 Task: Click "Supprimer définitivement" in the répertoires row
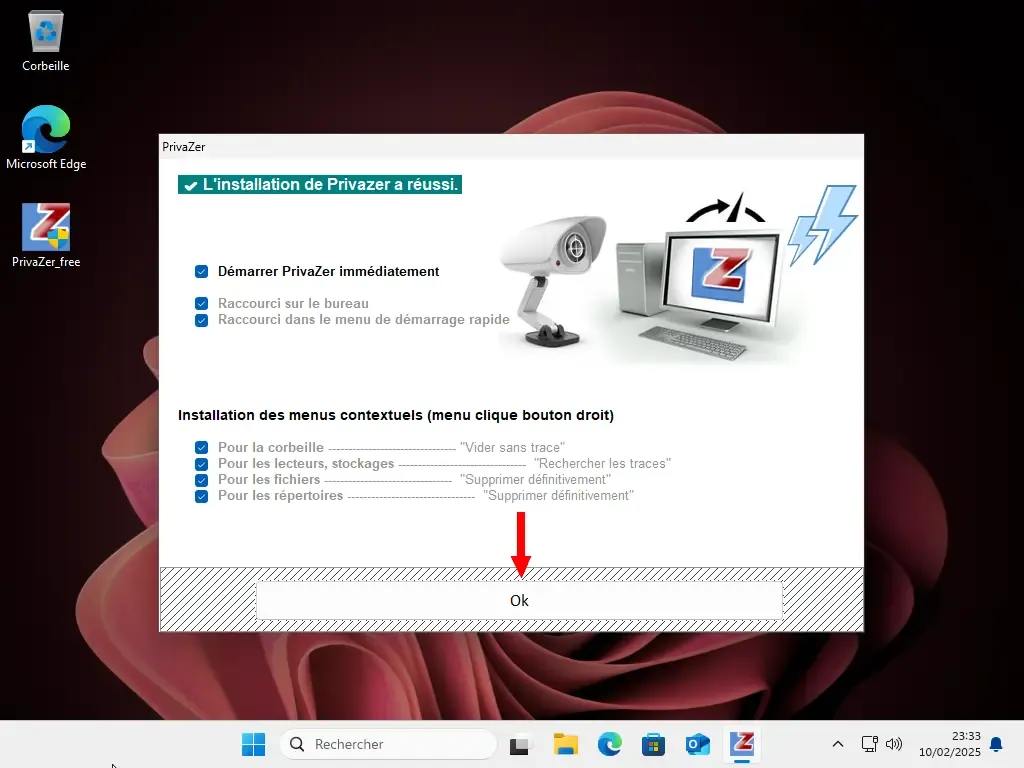pyautogui.click(x=558, y=496)
